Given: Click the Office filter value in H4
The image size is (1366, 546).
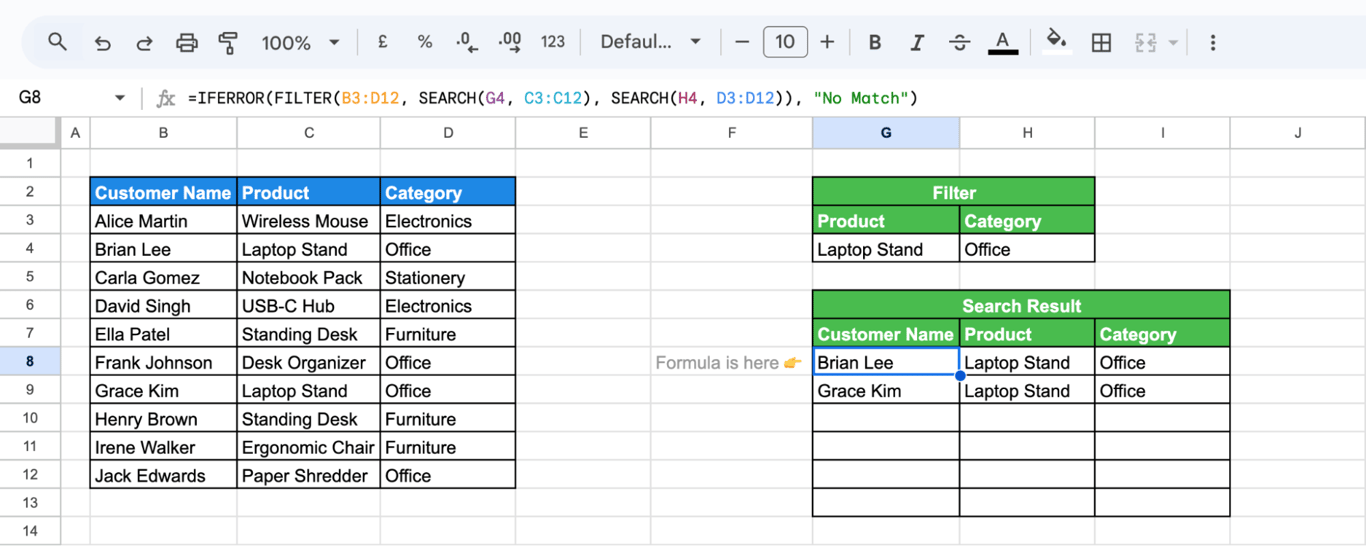Looking at the screenshot, I should (1027, 249).
